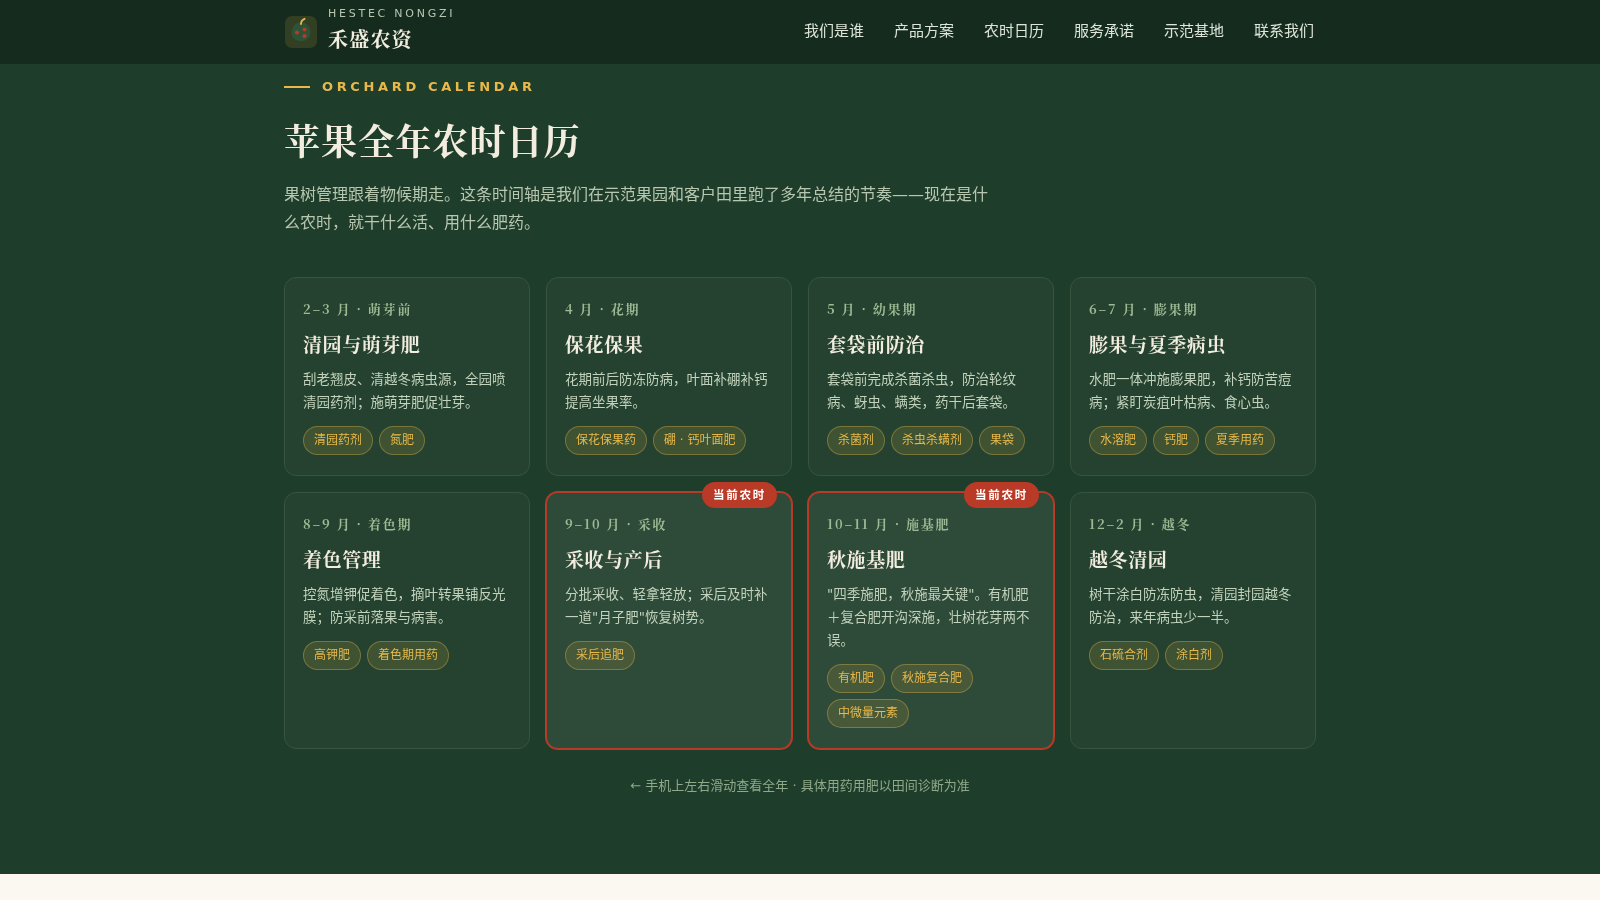Click the 有机肥 tag
This screenshot has width=1600, height=900.
tap(856, 678)
